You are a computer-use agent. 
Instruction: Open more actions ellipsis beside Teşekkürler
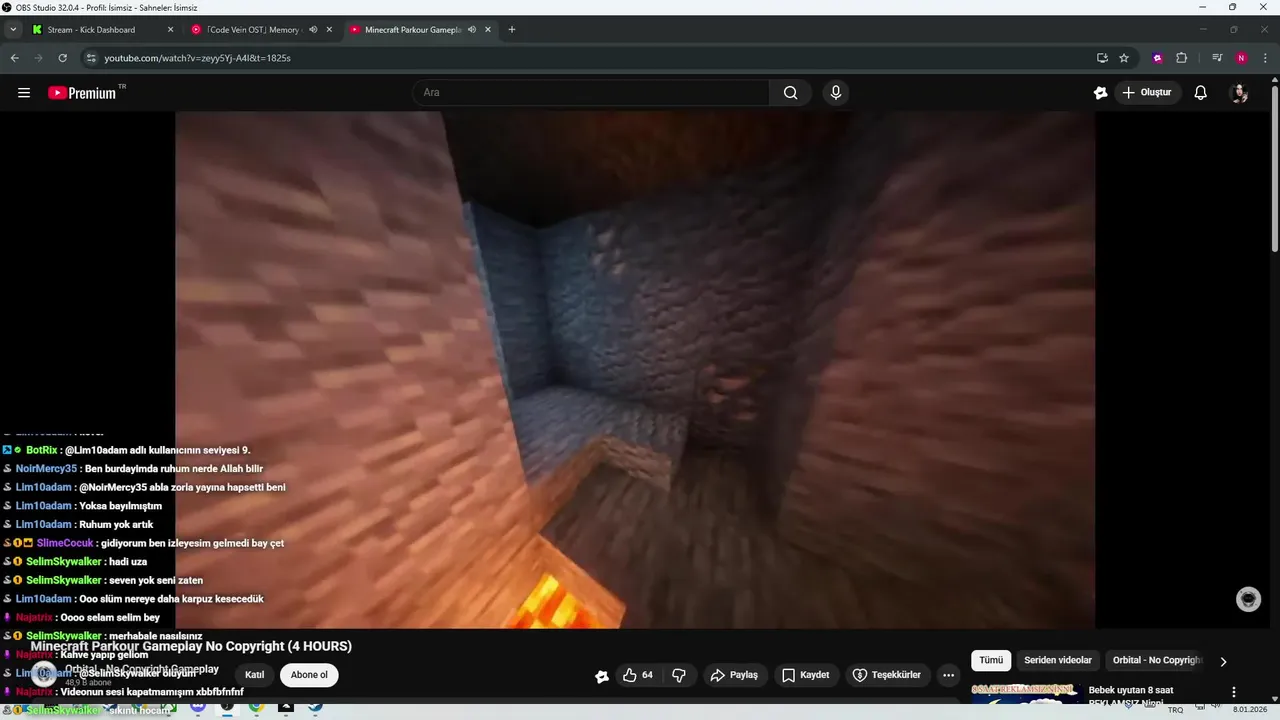[x=948, y=675]
